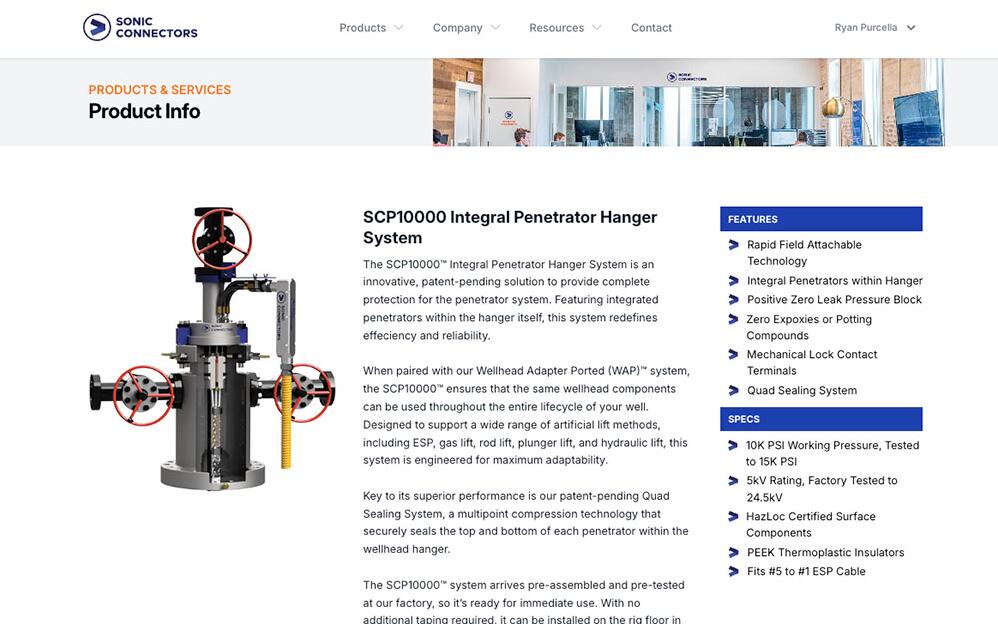
Task: Click arrow bullet beside Integral Penetrators within Hanger
Action: [733, 281]
